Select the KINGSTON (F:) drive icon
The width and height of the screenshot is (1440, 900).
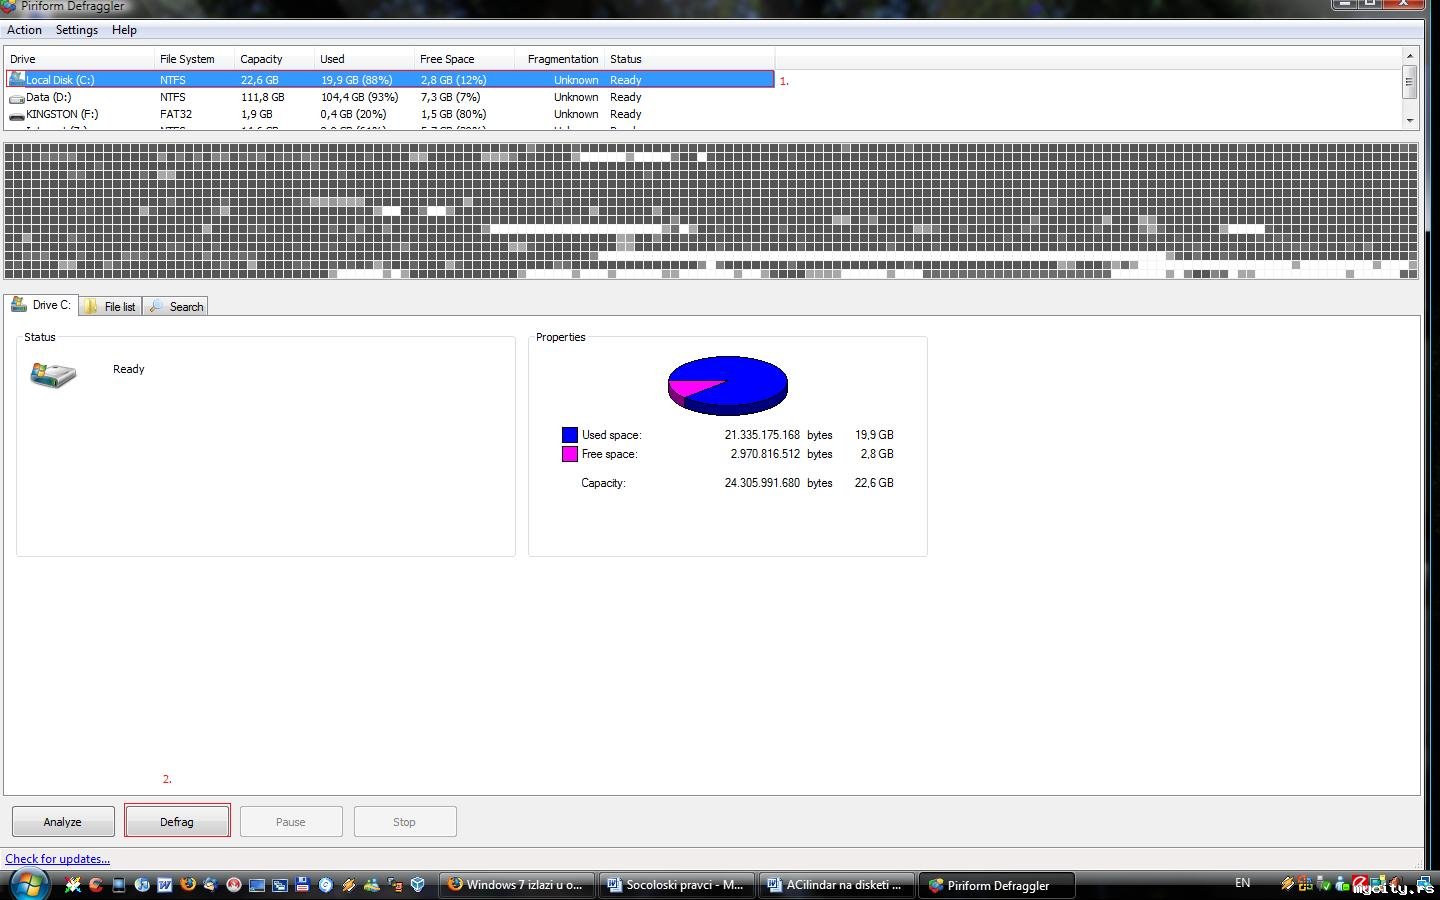(x=16, y=115)
